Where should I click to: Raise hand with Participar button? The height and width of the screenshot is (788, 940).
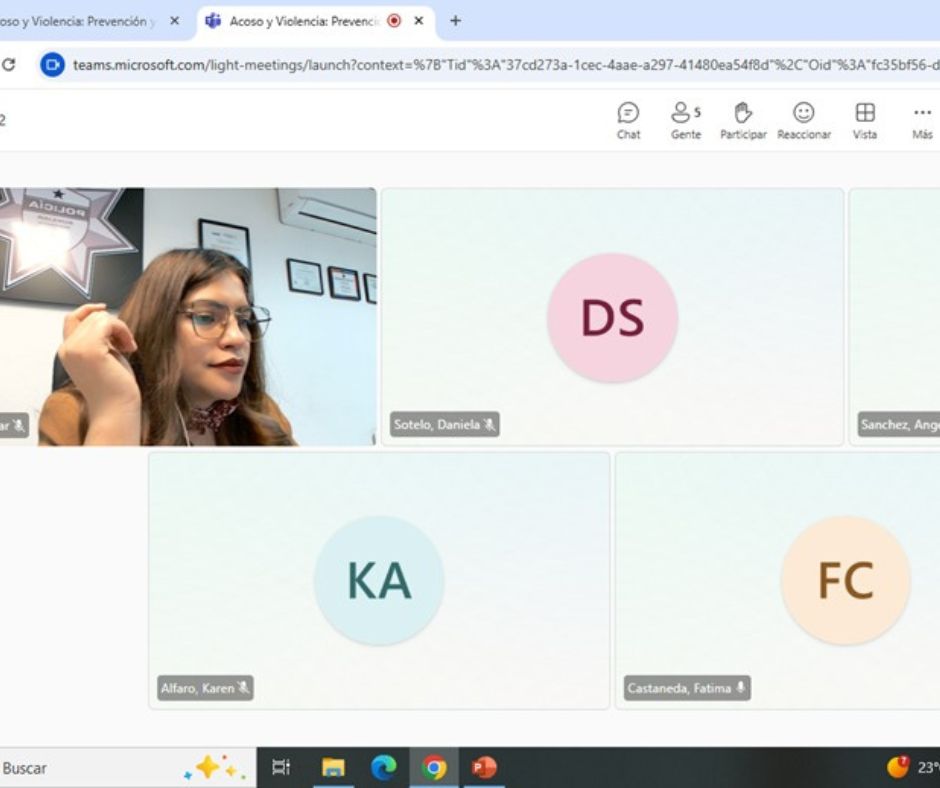tap(743, 121)
